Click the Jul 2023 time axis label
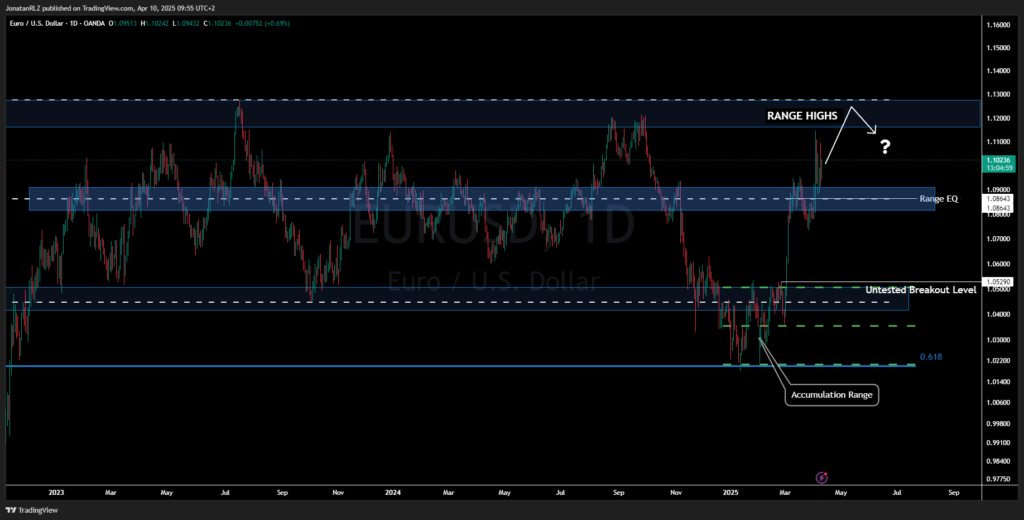1024x520 pixels. (223, 491)
